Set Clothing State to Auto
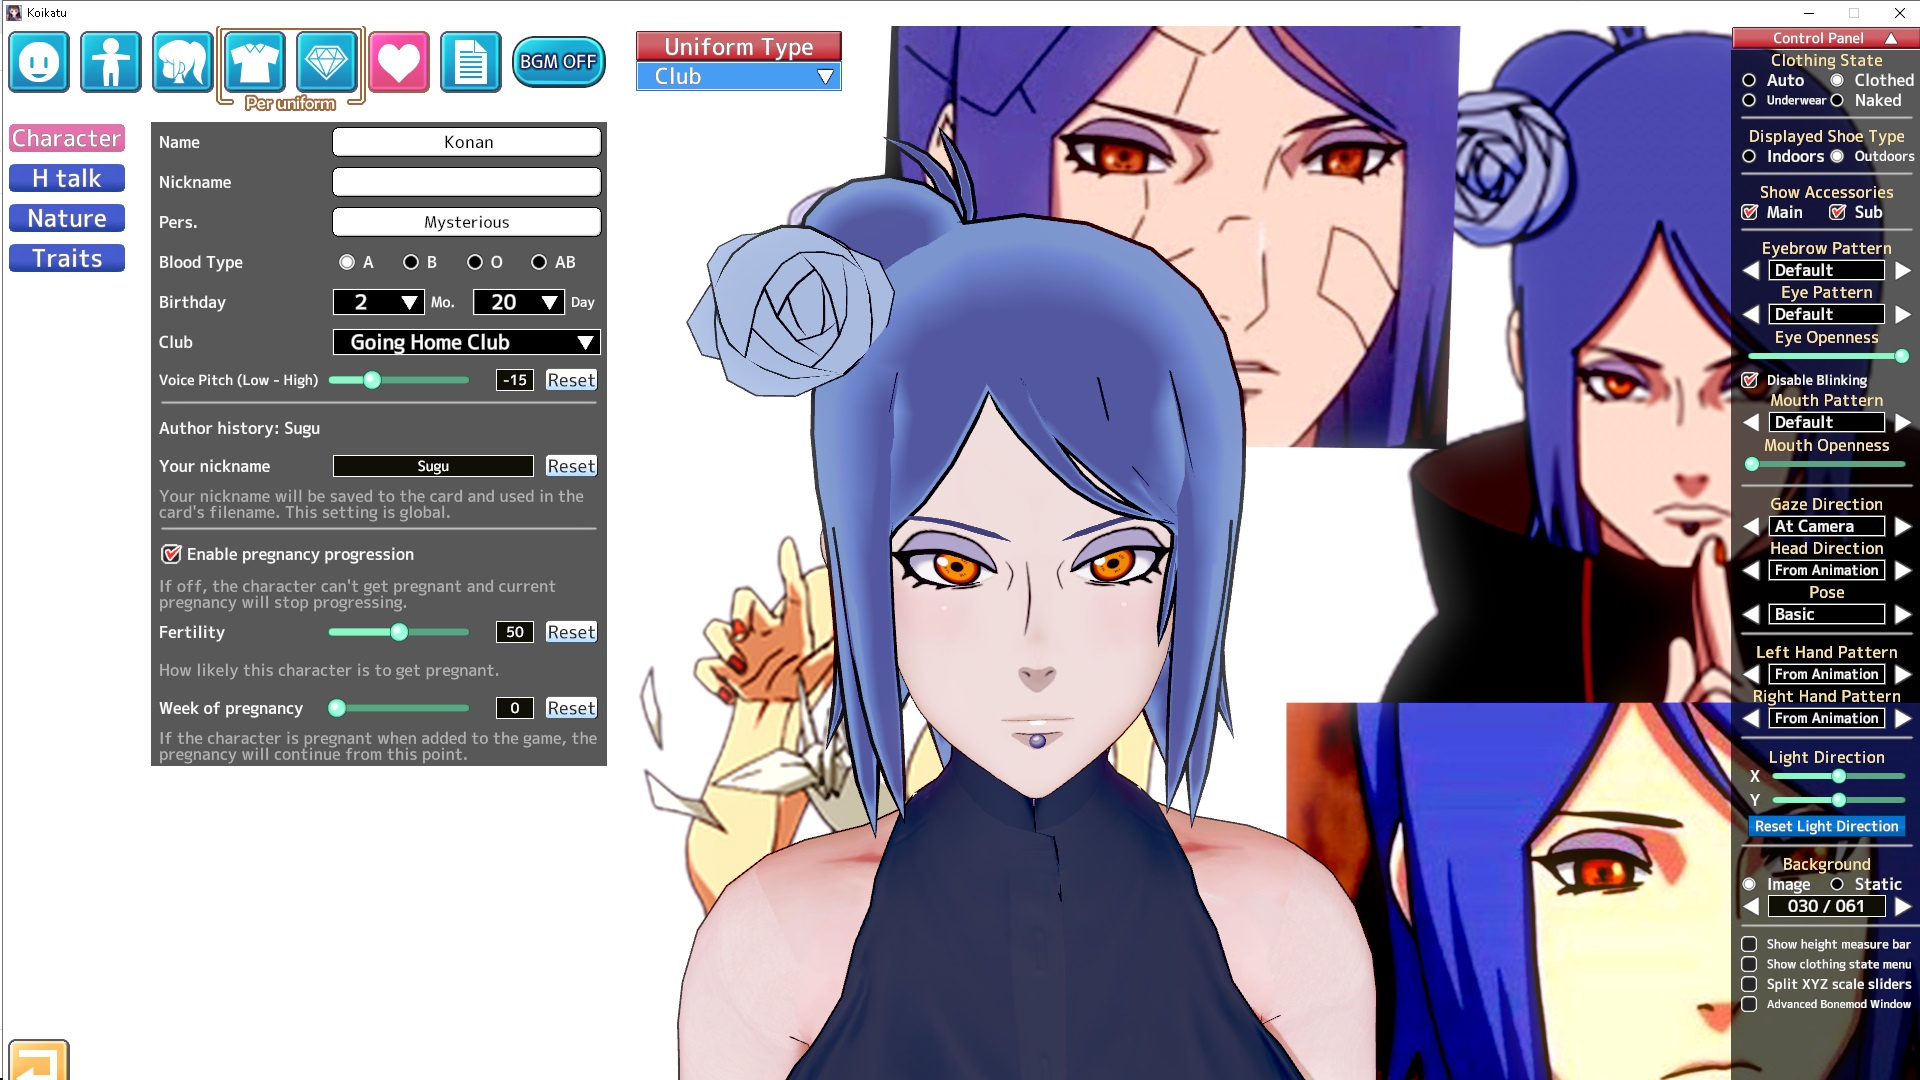The width and height of the screenshot is (1920, 1080). (x=1749, y=80)
